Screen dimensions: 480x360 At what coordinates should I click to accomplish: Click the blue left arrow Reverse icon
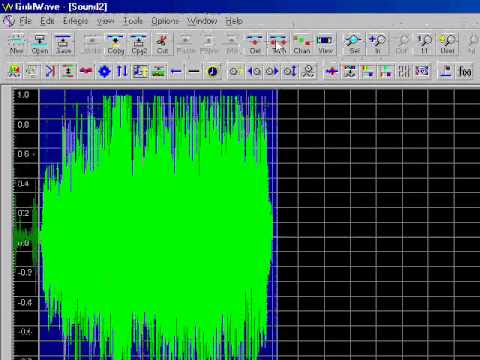point(176,71)
